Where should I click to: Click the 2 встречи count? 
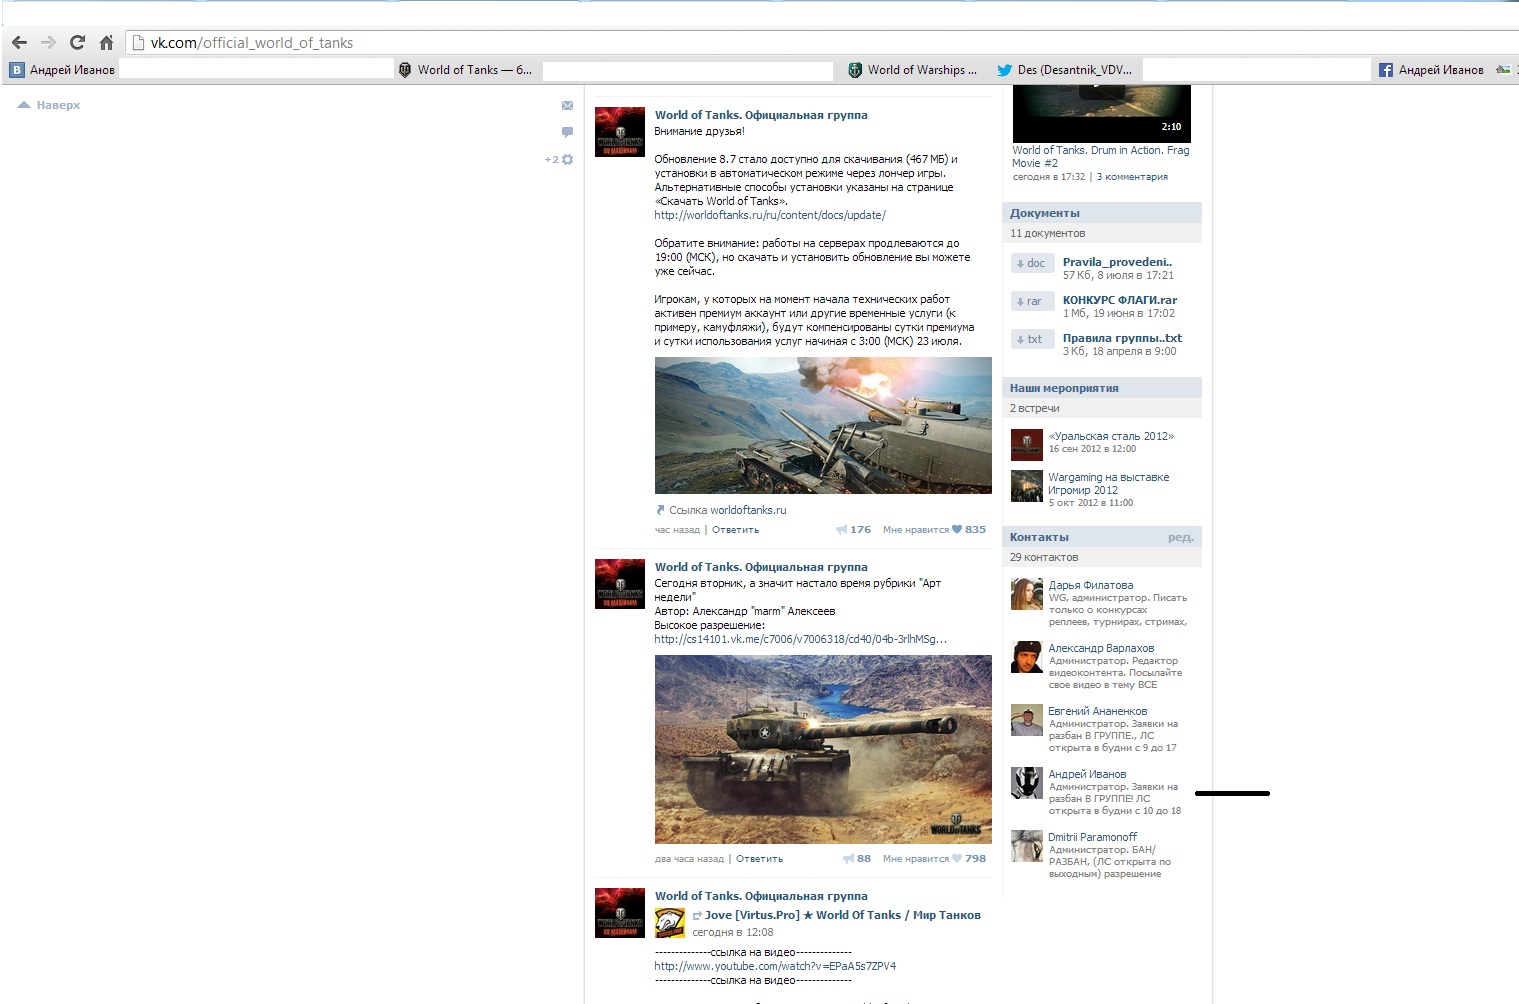click(1034, 408)
